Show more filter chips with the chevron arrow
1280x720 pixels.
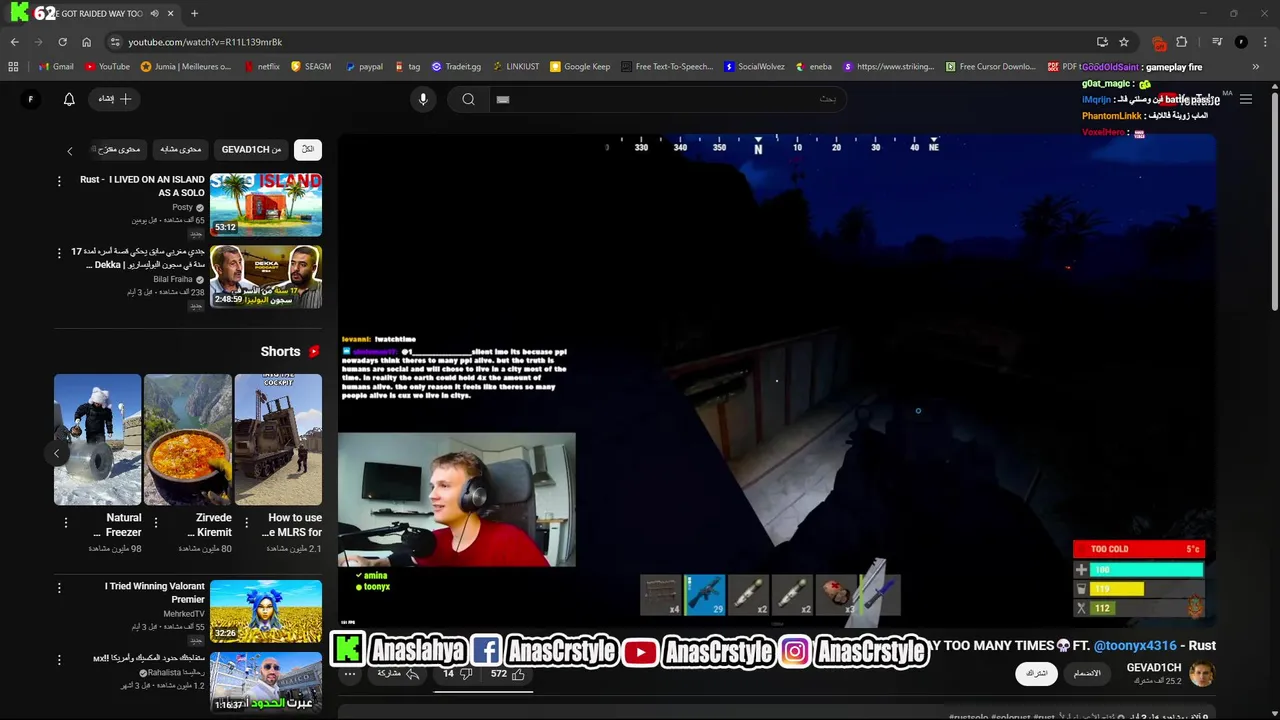tap(69, 151)
